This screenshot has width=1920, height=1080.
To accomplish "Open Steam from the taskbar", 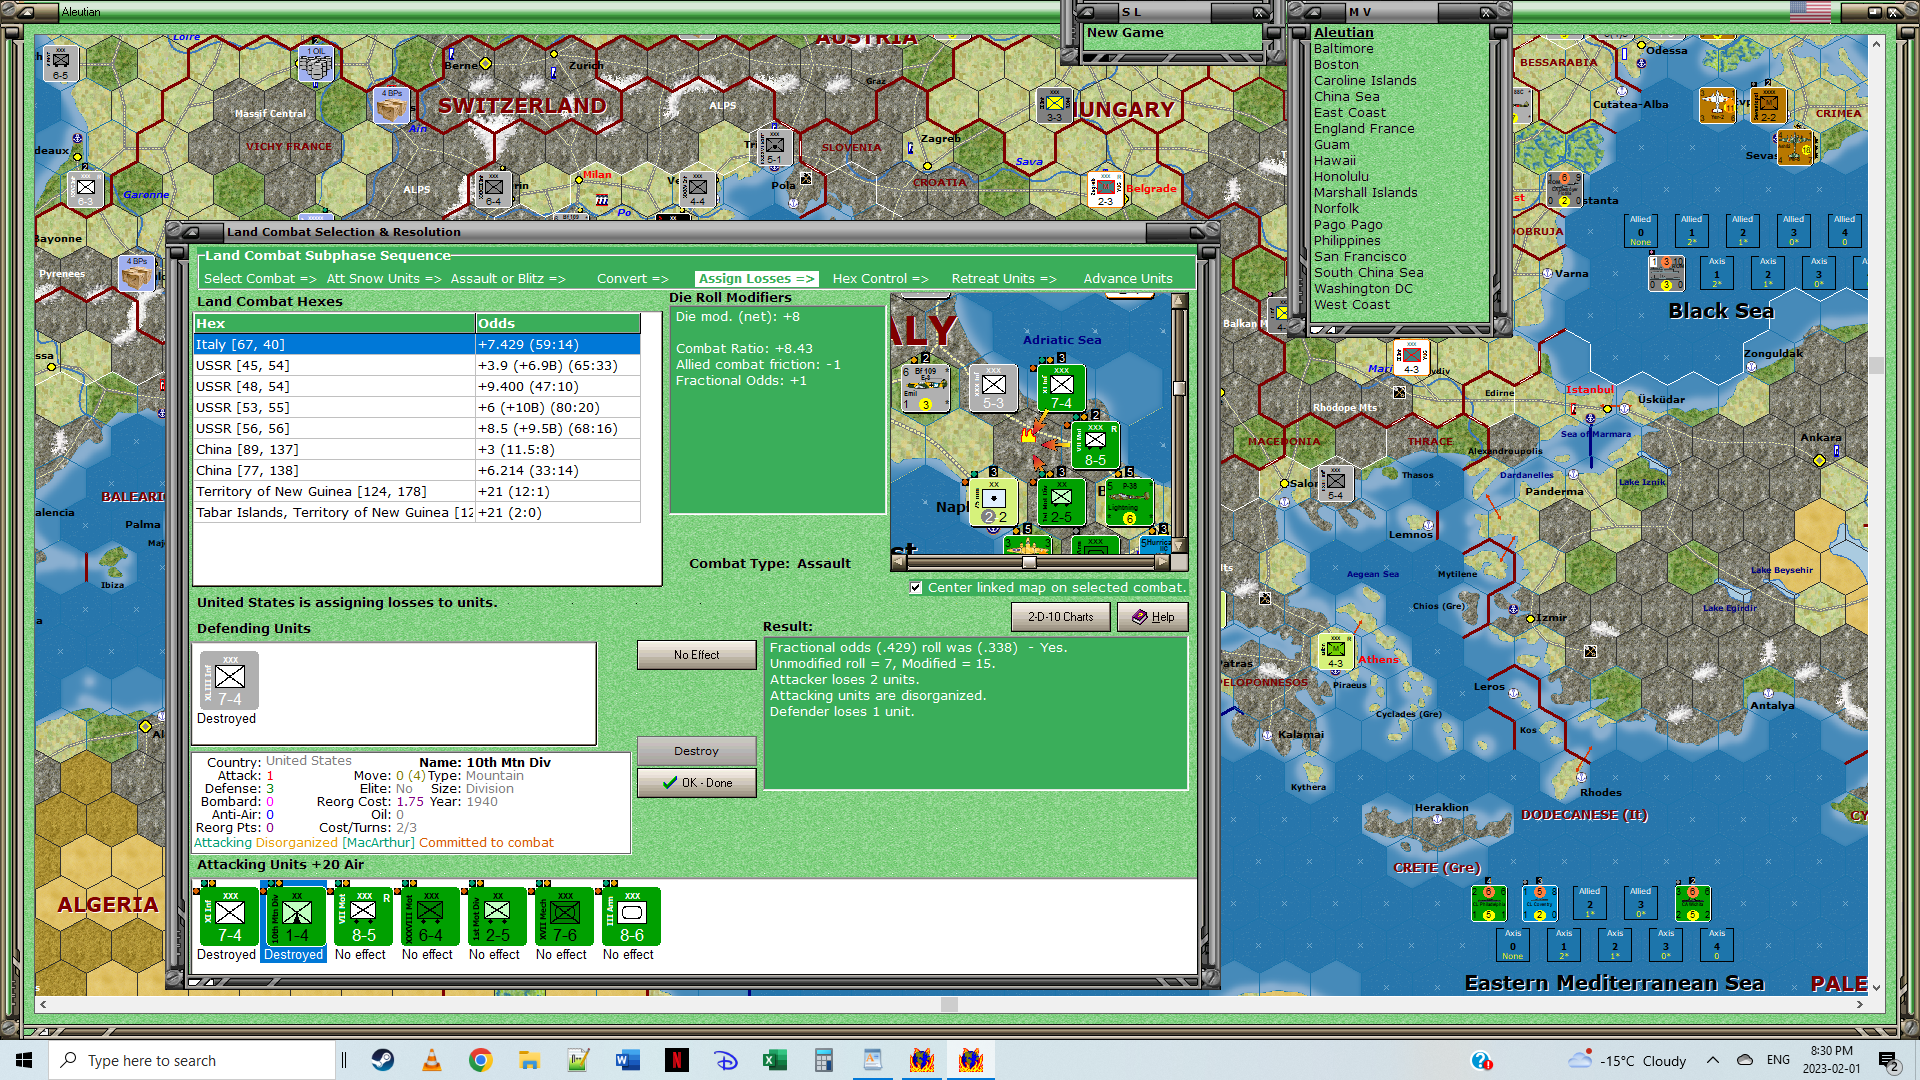I will (x=383, y=1060).
